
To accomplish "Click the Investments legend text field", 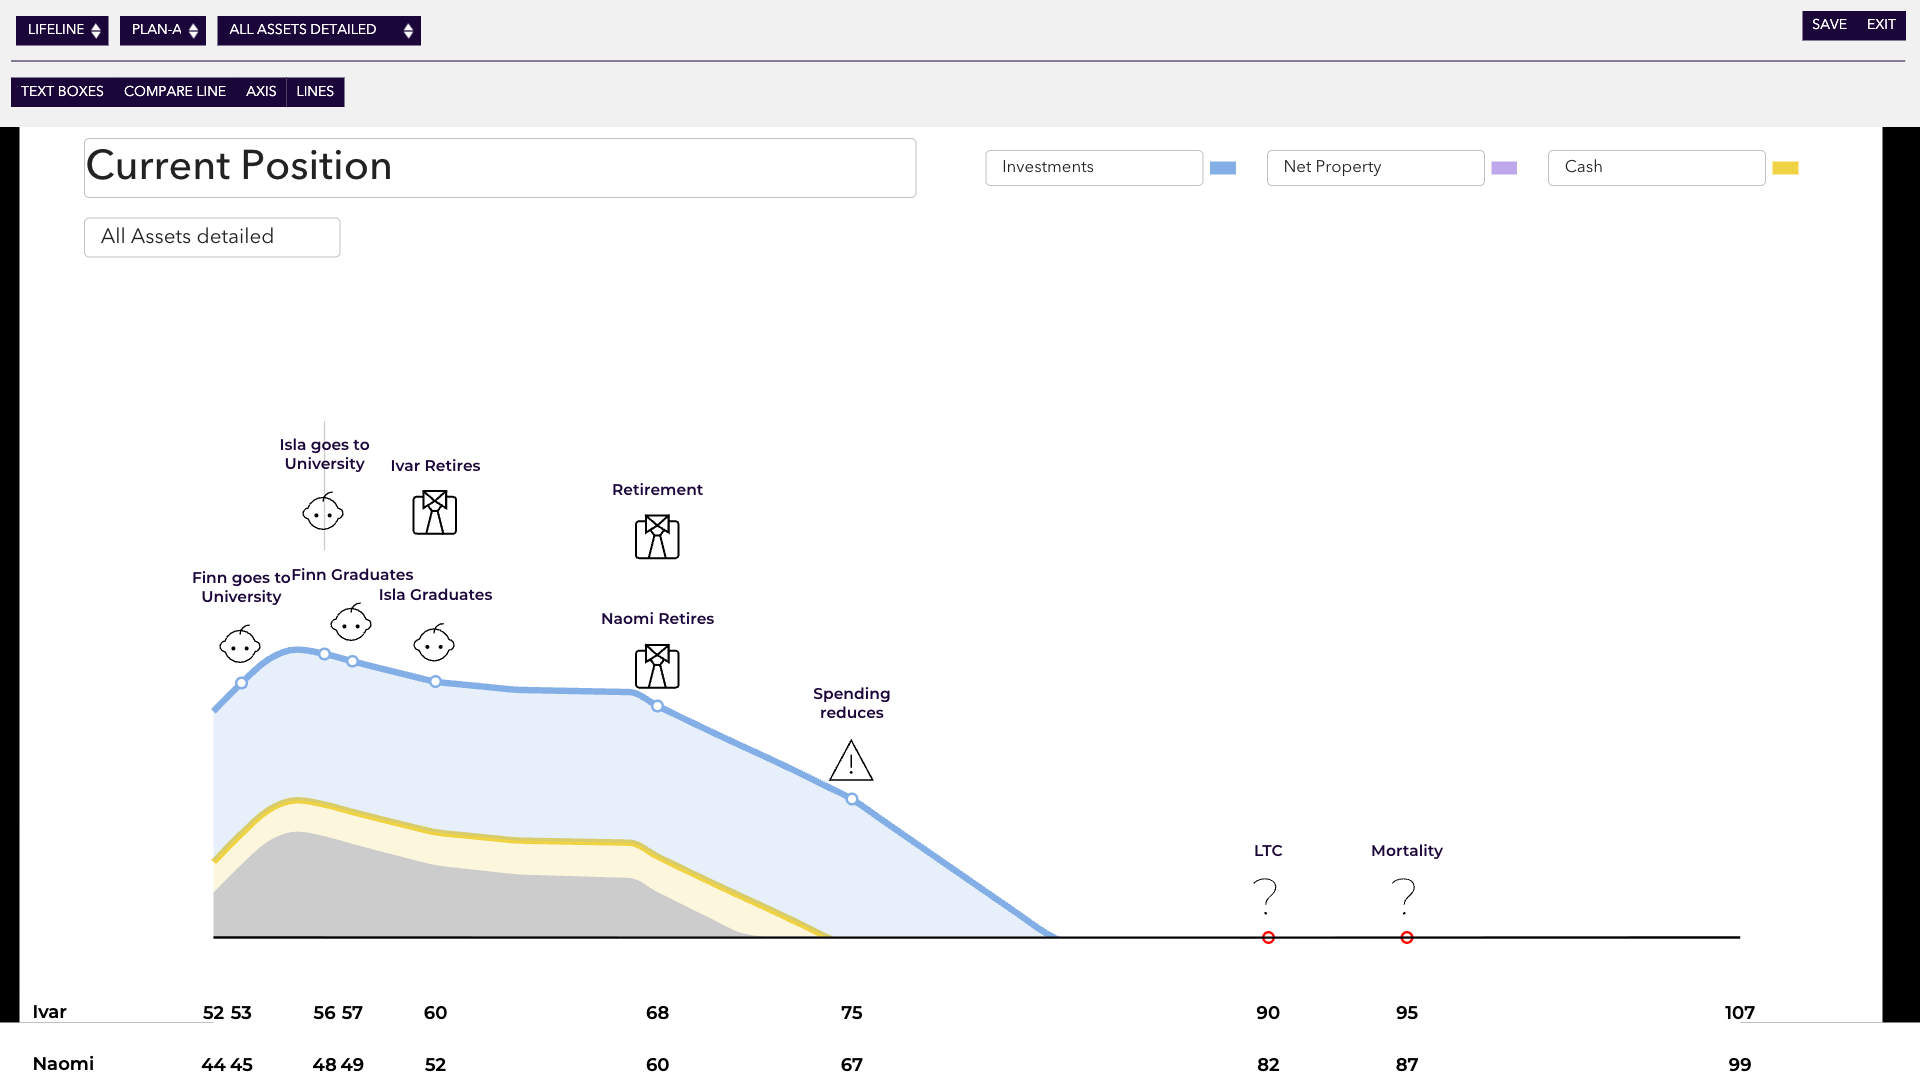I will coord(1094,168).
